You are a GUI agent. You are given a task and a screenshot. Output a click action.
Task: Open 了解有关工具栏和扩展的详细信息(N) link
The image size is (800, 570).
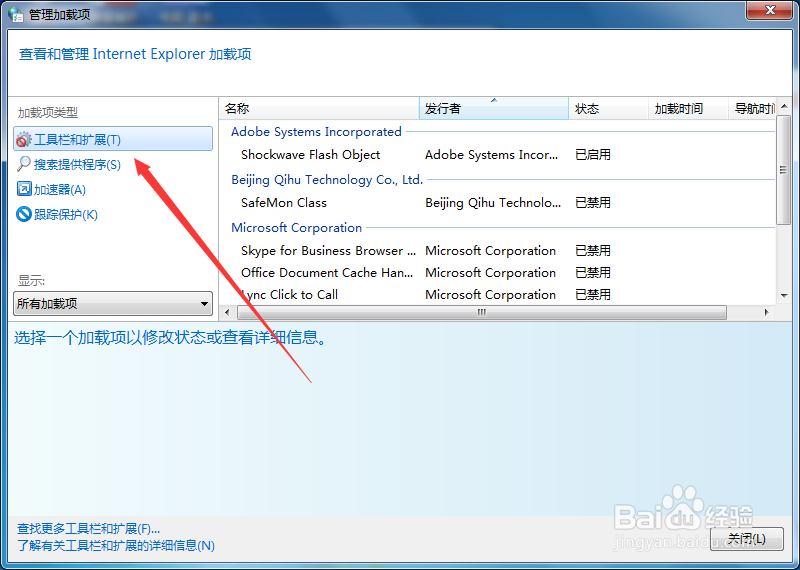point(116,546)
